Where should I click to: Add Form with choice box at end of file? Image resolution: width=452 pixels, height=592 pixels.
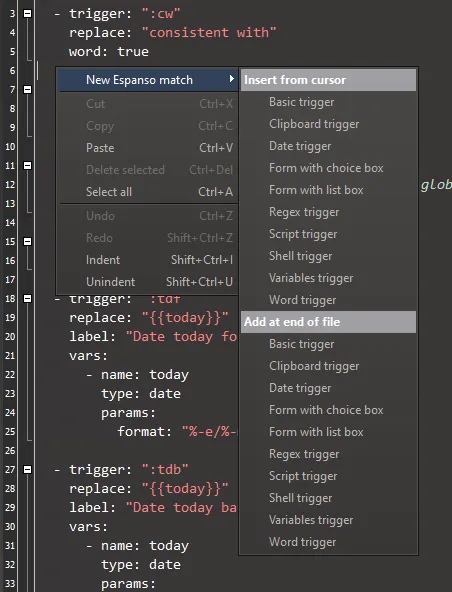(x=328, y=410)
